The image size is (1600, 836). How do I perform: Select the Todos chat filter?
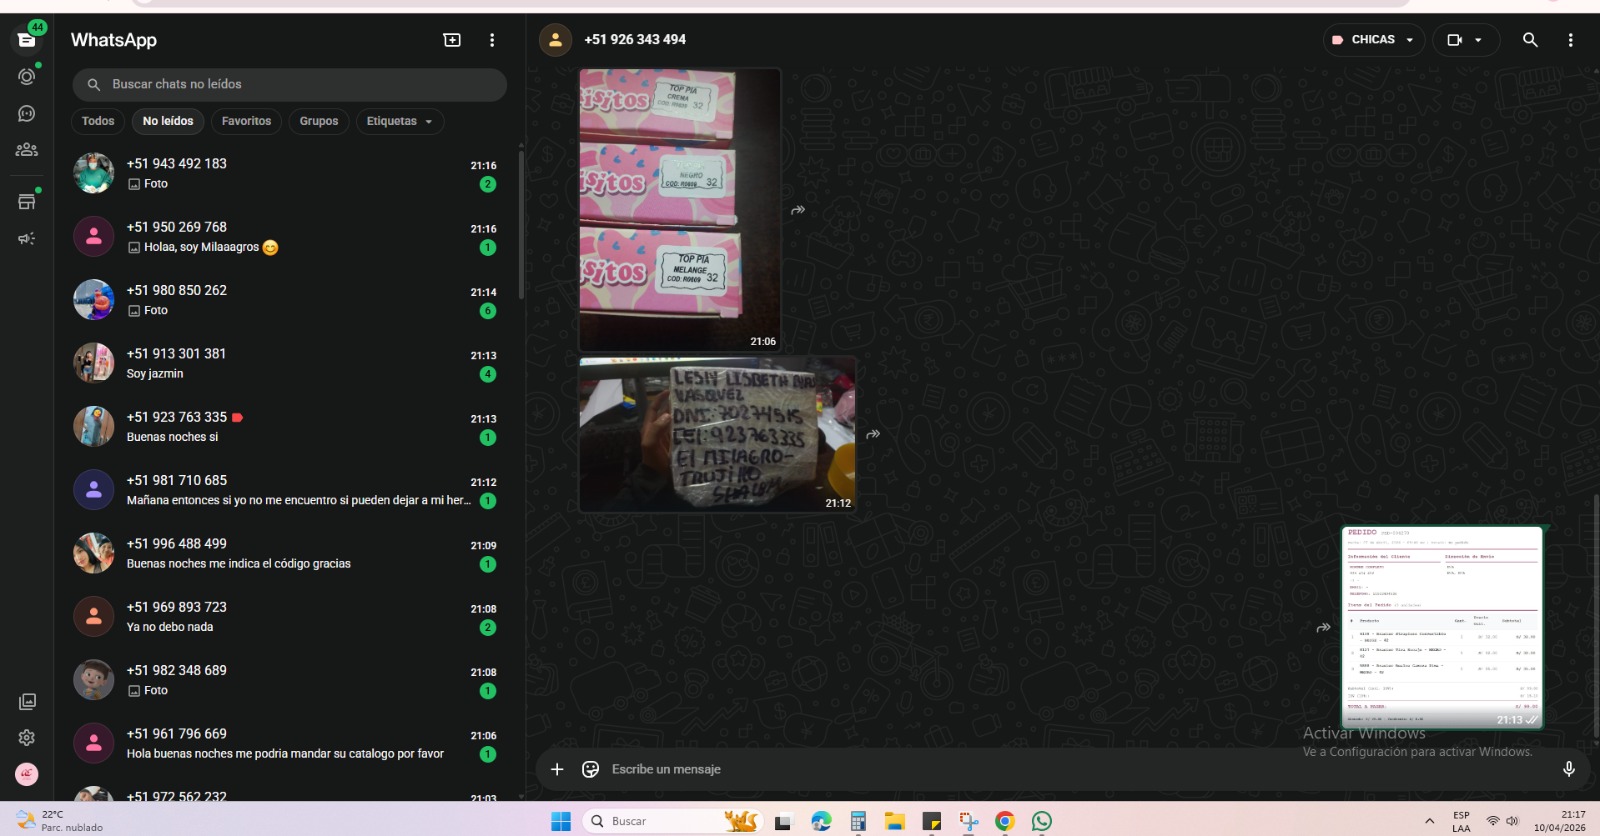(98, 121)
